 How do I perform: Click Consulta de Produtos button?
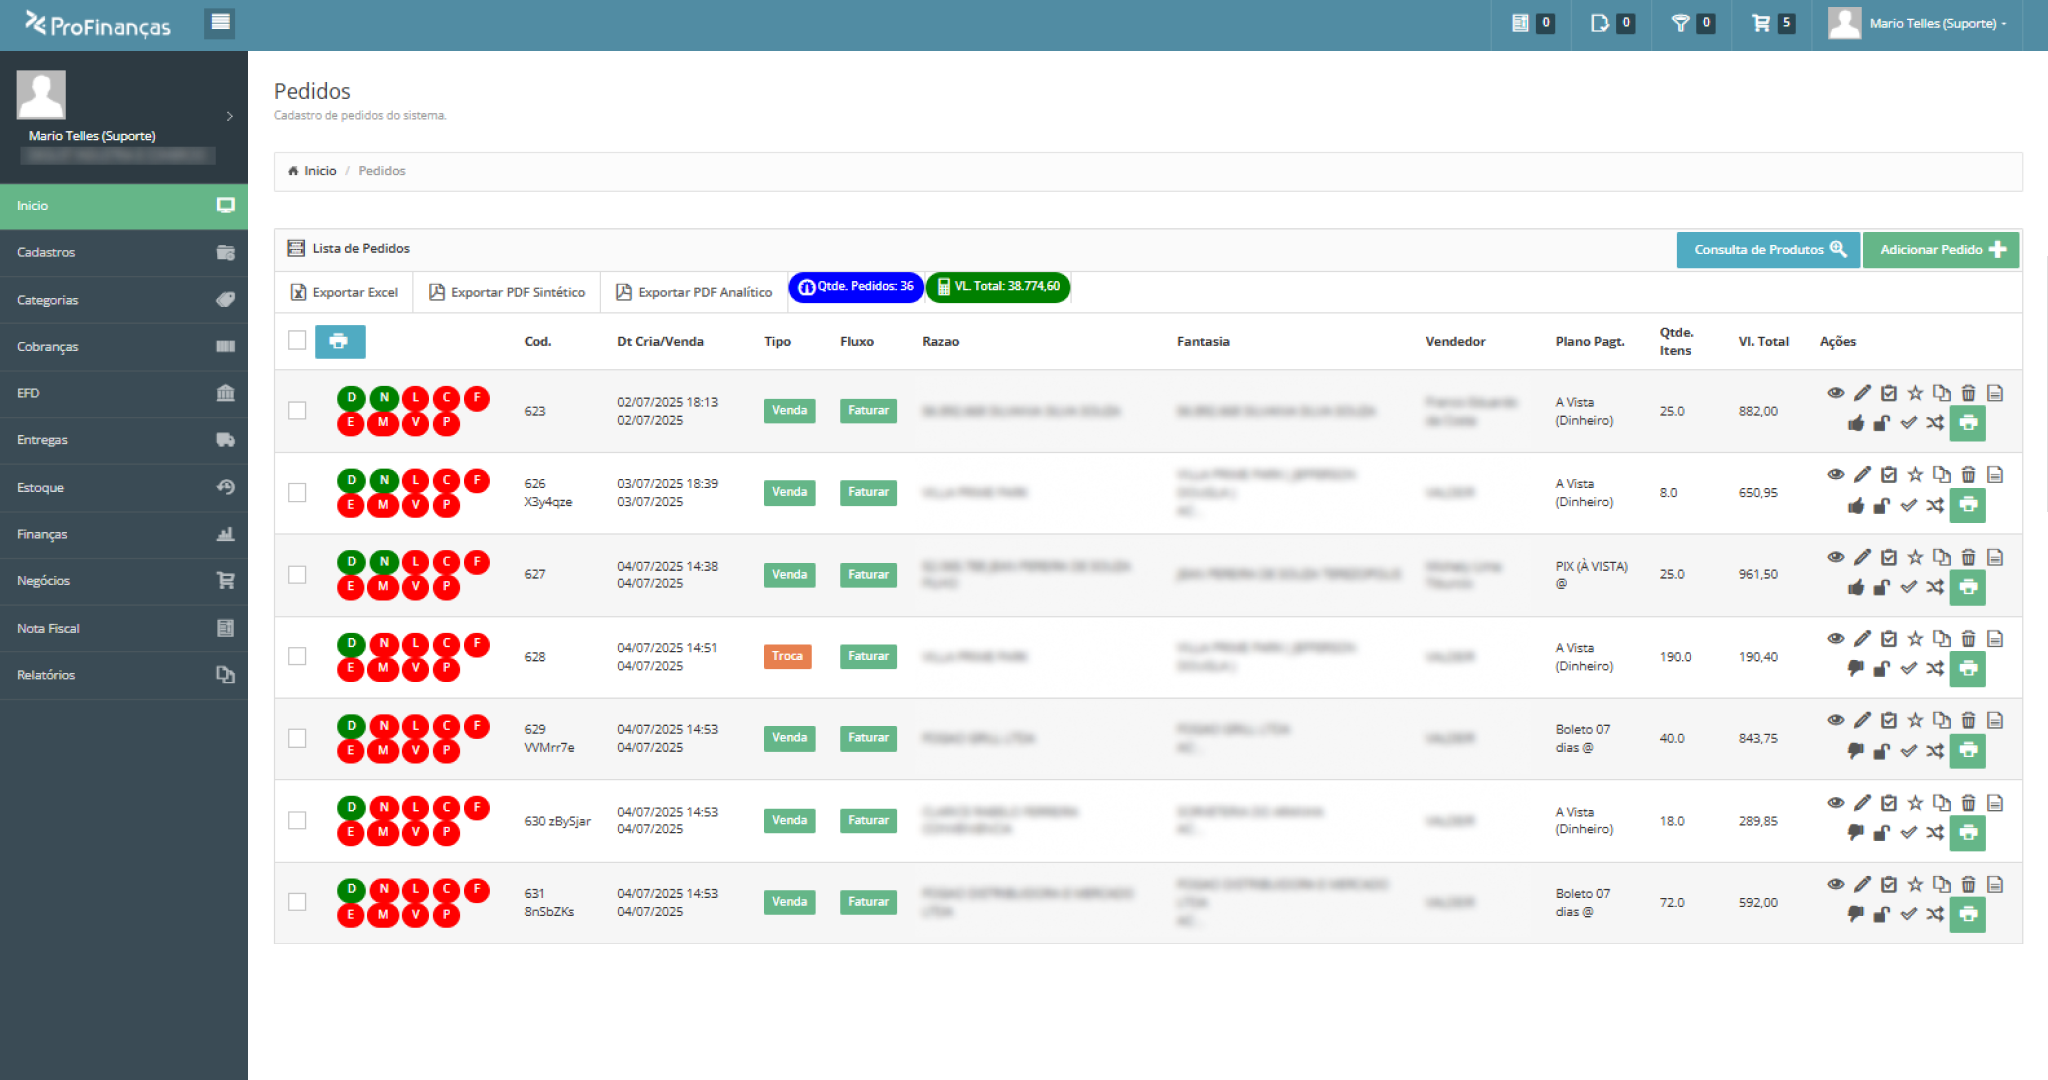(x=1768, y=249)
